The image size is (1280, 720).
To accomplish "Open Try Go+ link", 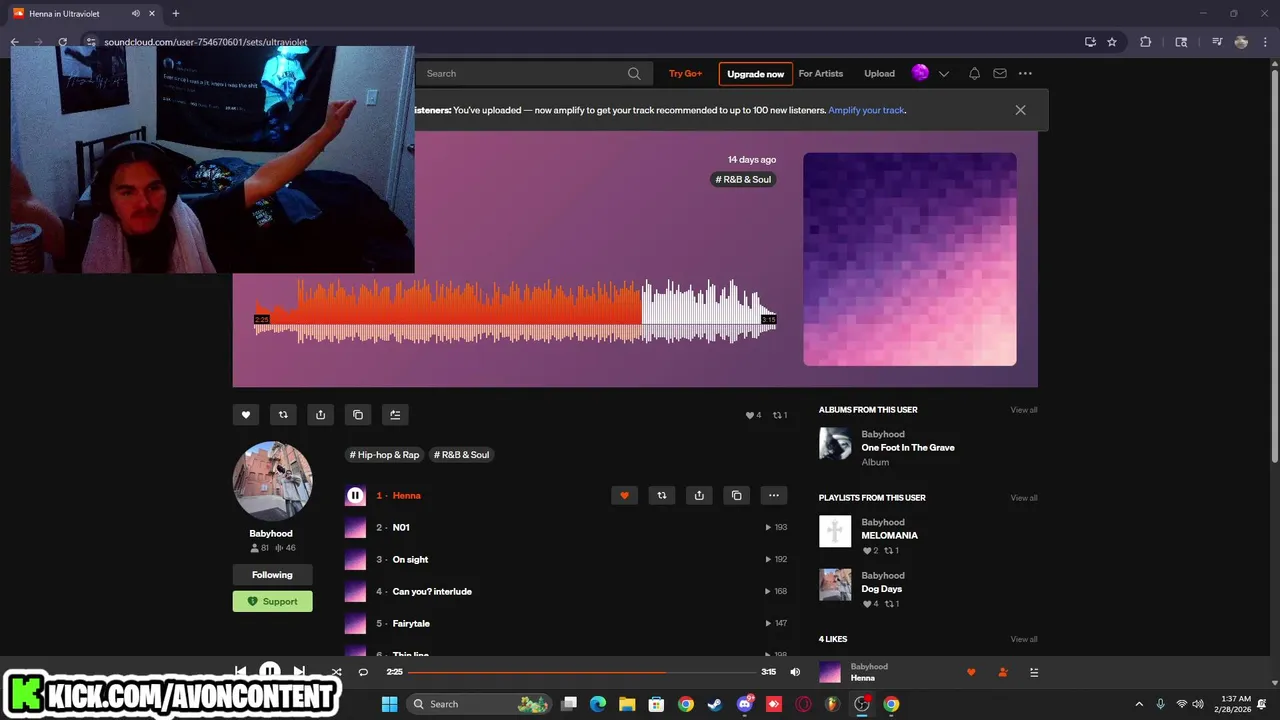I will pyautogui.click(x=685, y=73).
